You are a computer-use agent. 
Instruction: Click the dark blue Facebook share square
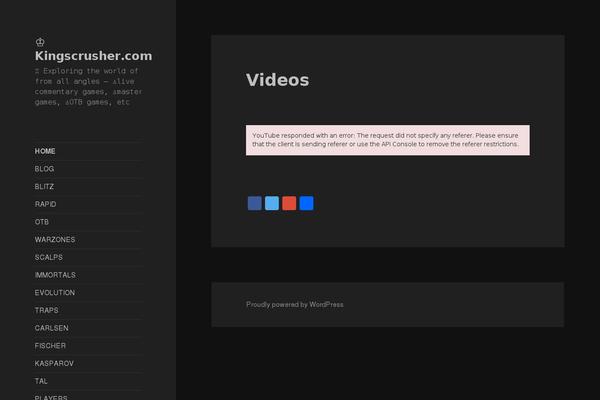point(254,203)
